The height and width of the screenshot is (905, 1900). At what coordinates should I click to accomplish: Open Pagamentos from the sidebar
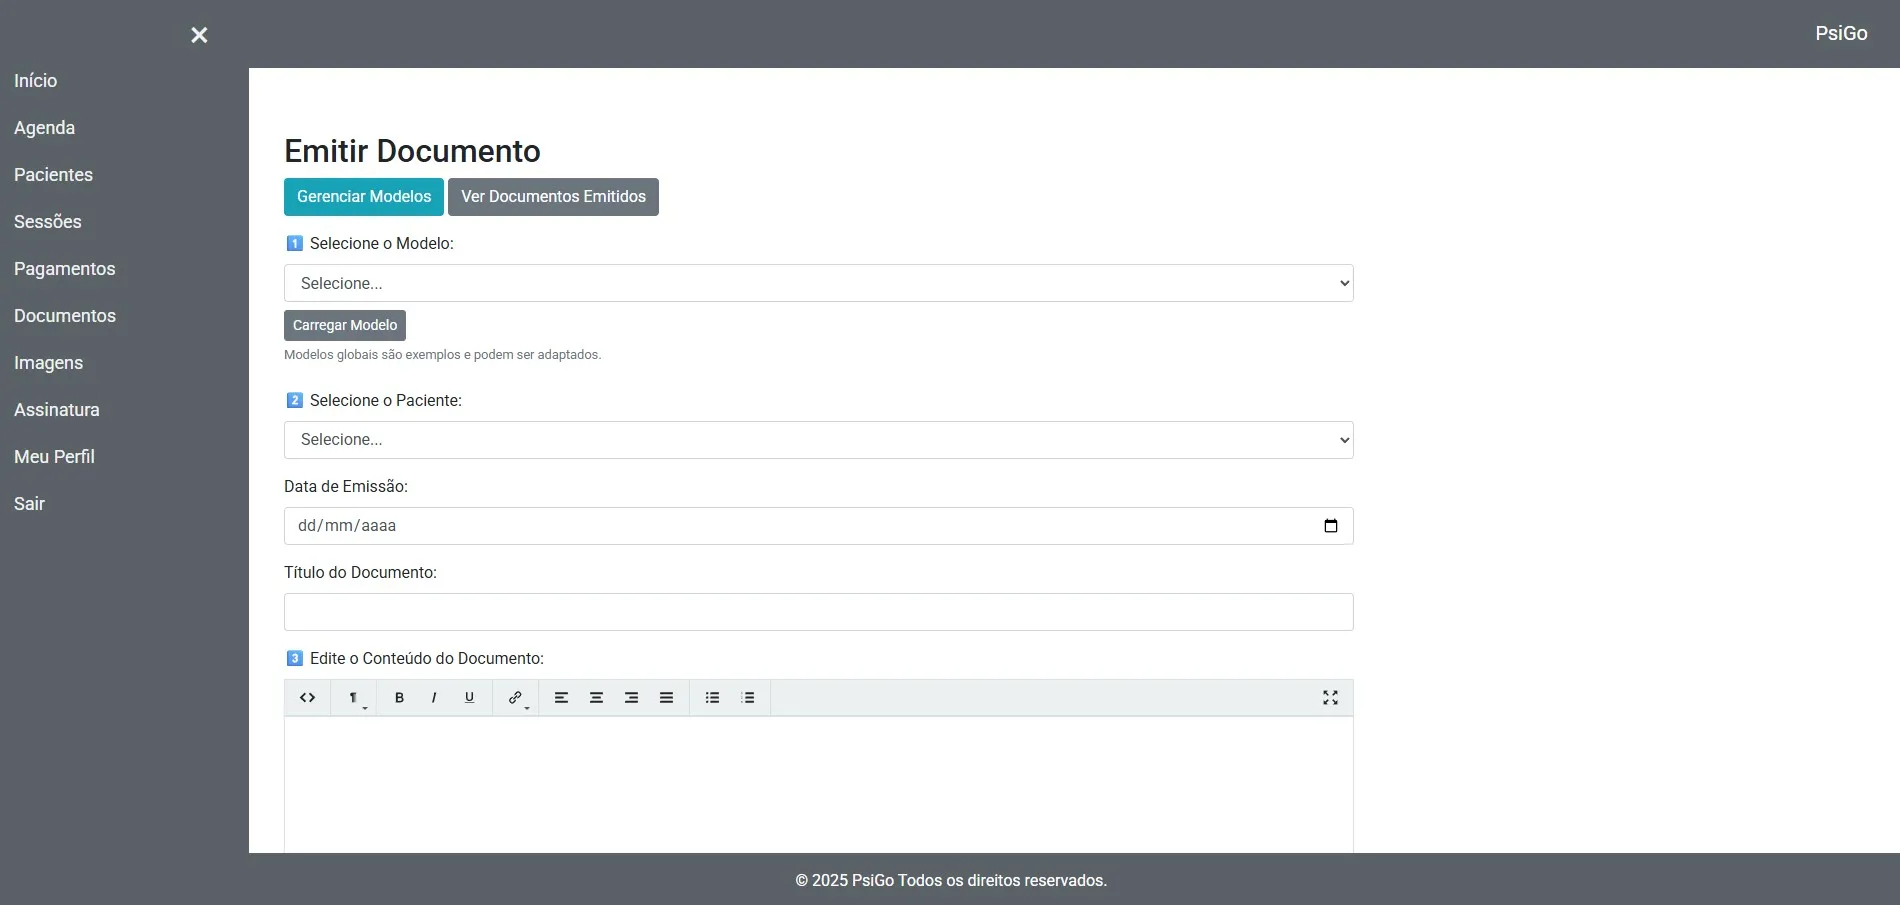64,269
